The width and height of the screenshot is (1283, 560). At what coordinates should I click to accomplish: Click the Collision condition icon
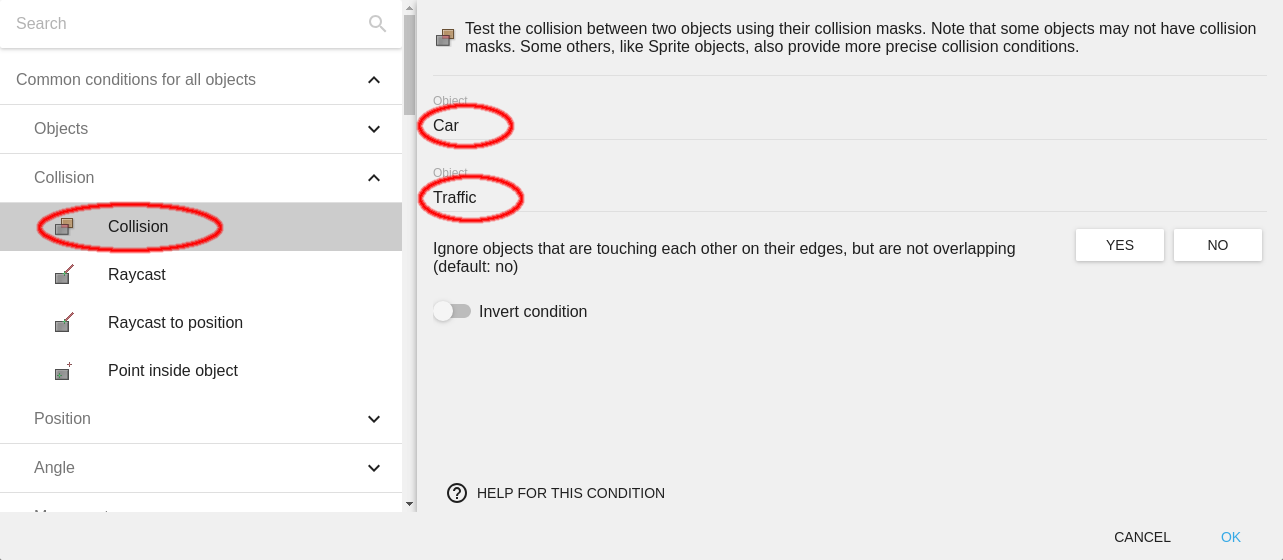click(64, 227)
